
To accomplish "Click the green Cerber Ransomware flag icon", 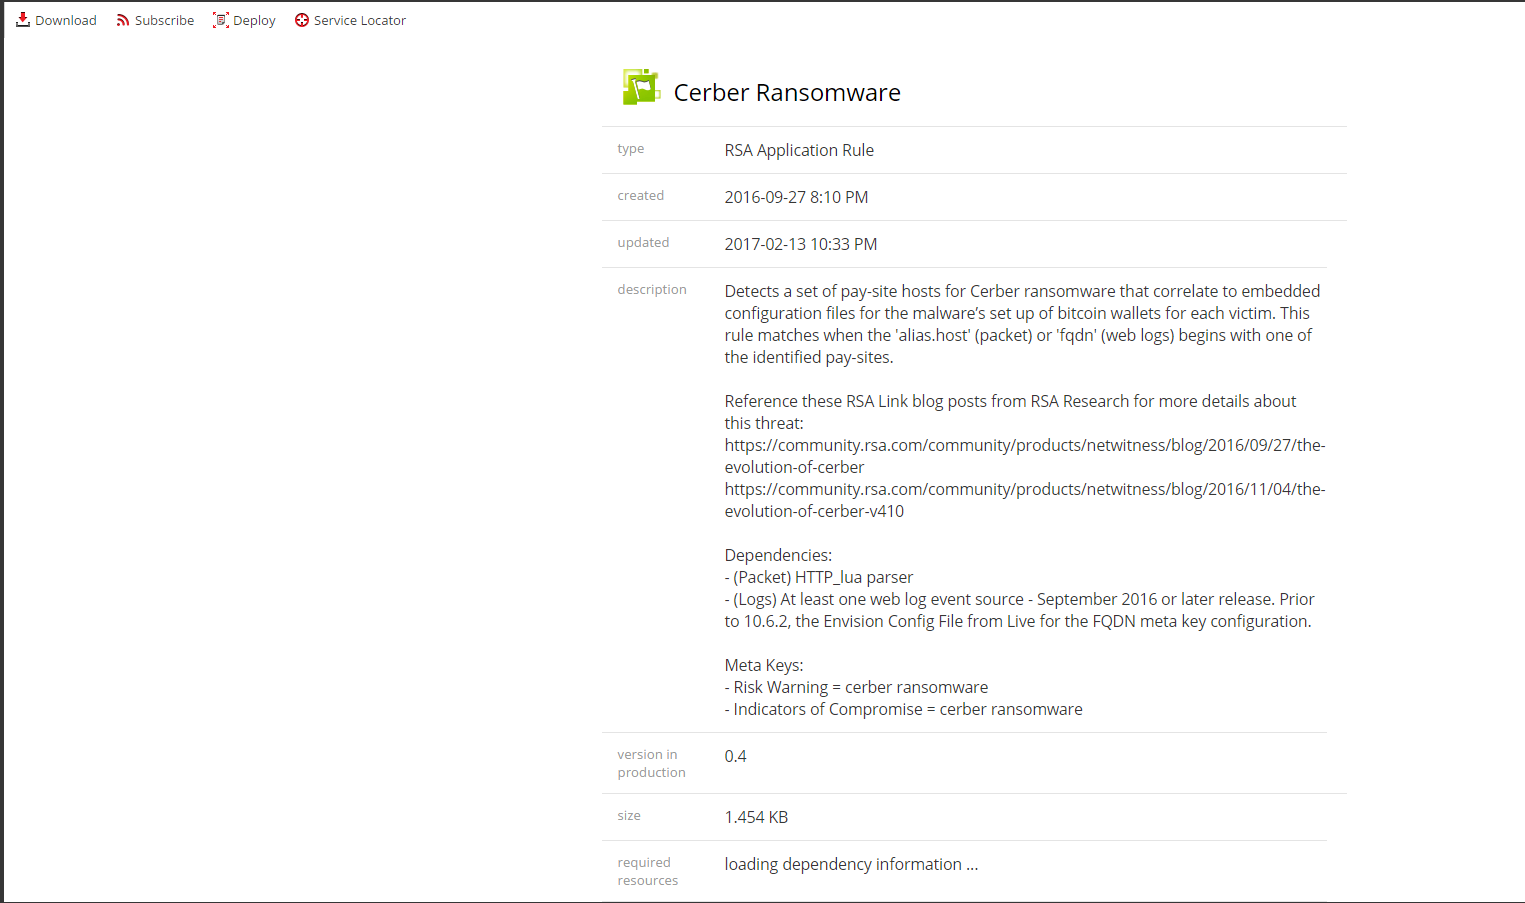I will 641,88.
